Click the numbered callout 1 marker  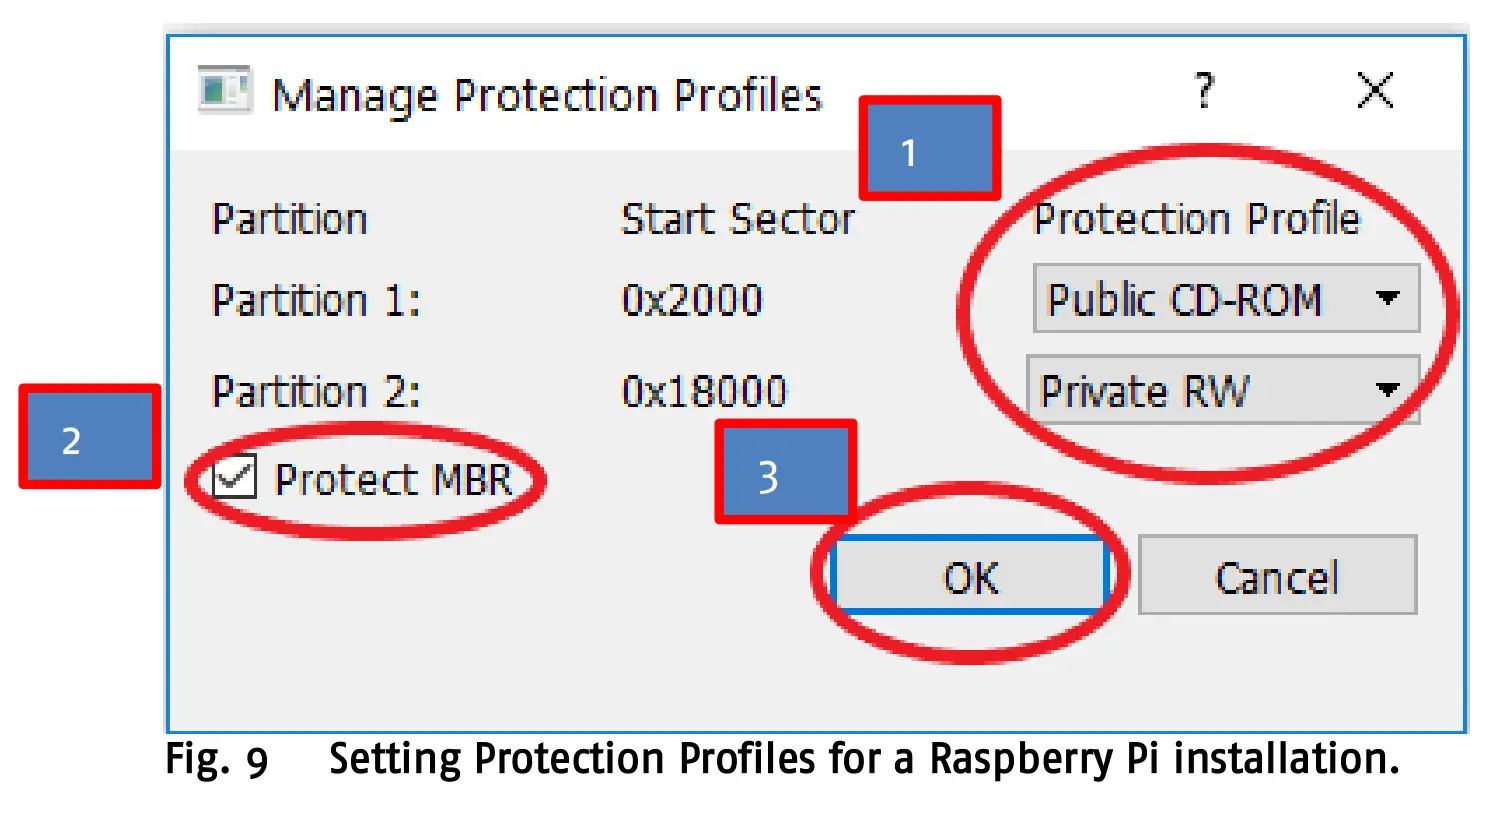(928, 148)
